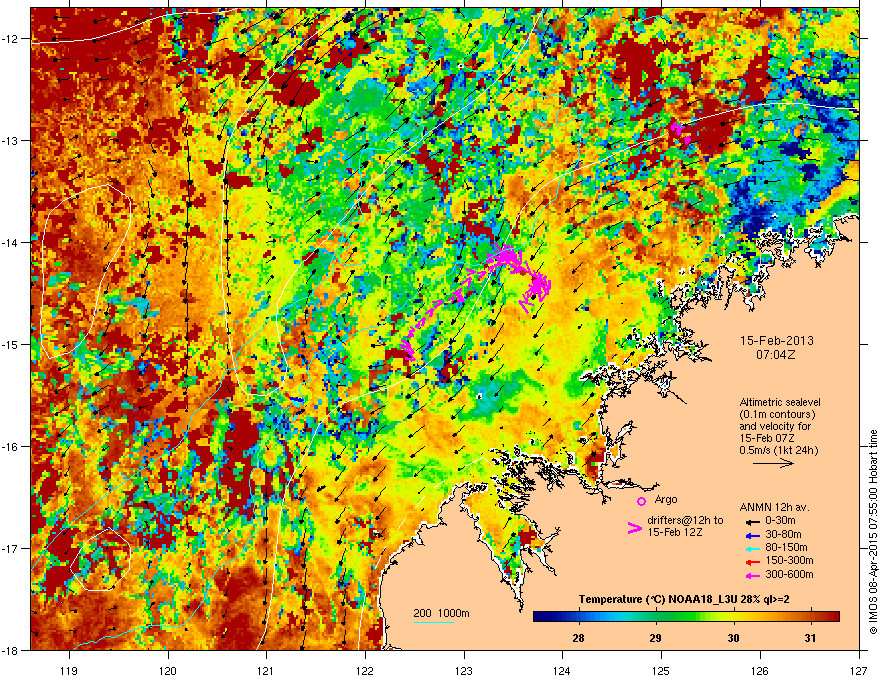Click the '30-80m' depth label
The image size is (880, 680).
(x=783, y=535)
